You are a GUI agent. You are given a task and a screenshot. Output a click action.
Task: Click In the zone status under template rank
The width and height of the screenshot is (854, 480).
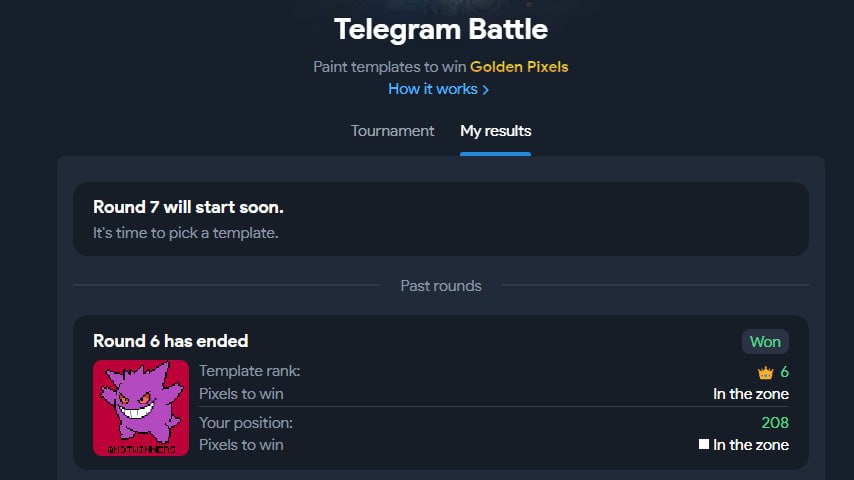click(751, 394)
